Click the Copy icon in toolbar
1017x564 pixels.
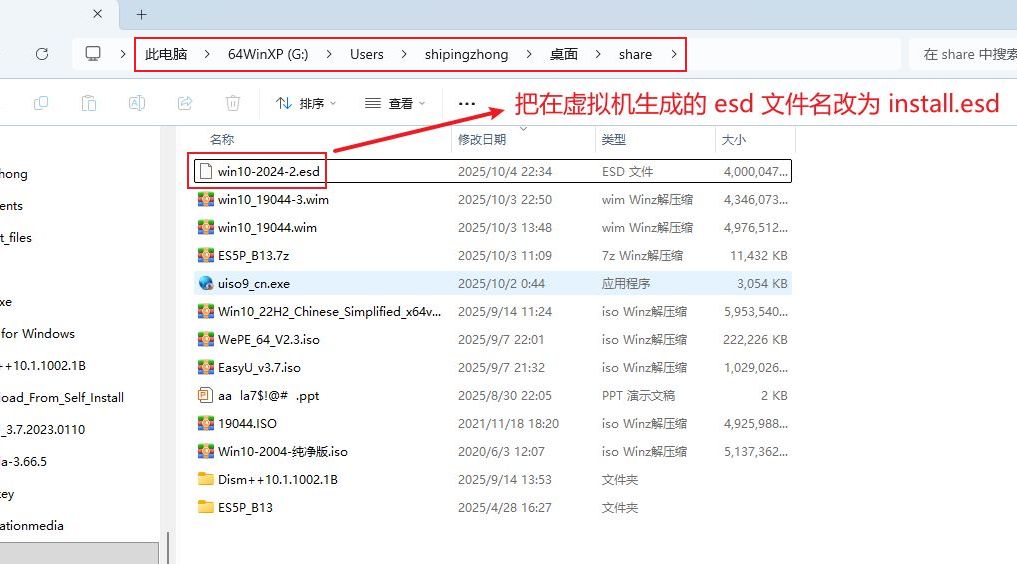coord(41,103)
